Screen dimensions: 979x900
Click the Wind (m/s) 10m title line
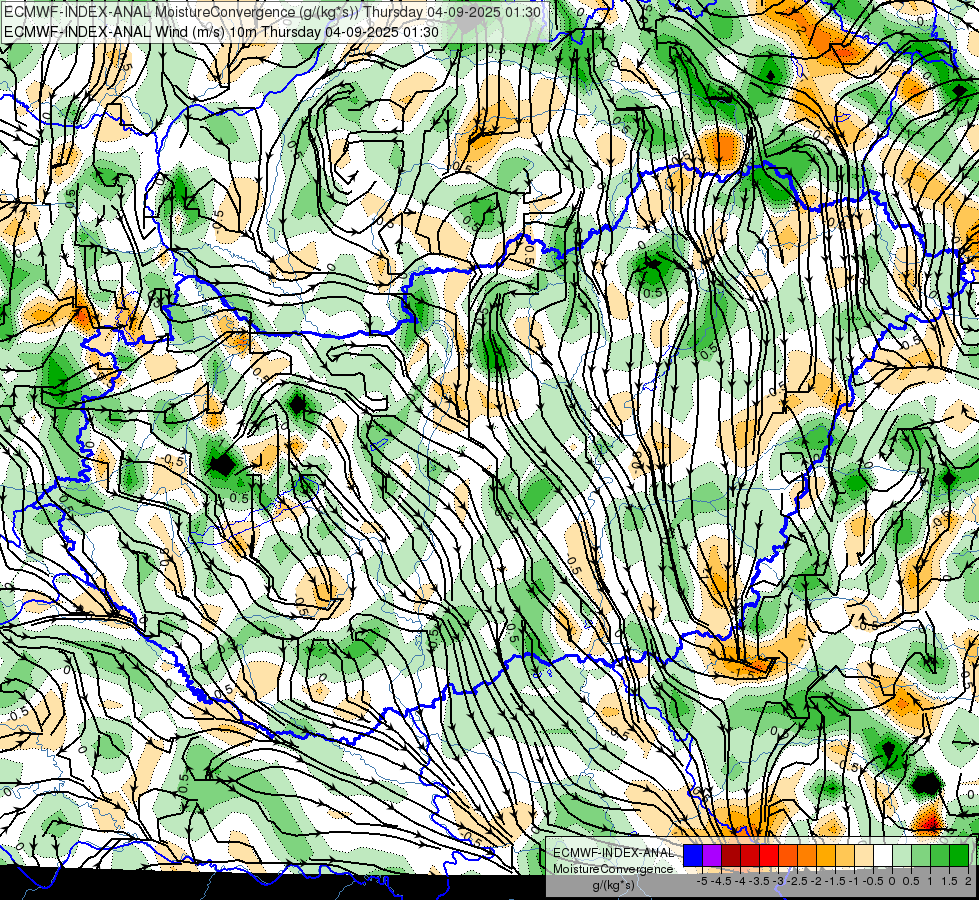(x=222, y=32)
